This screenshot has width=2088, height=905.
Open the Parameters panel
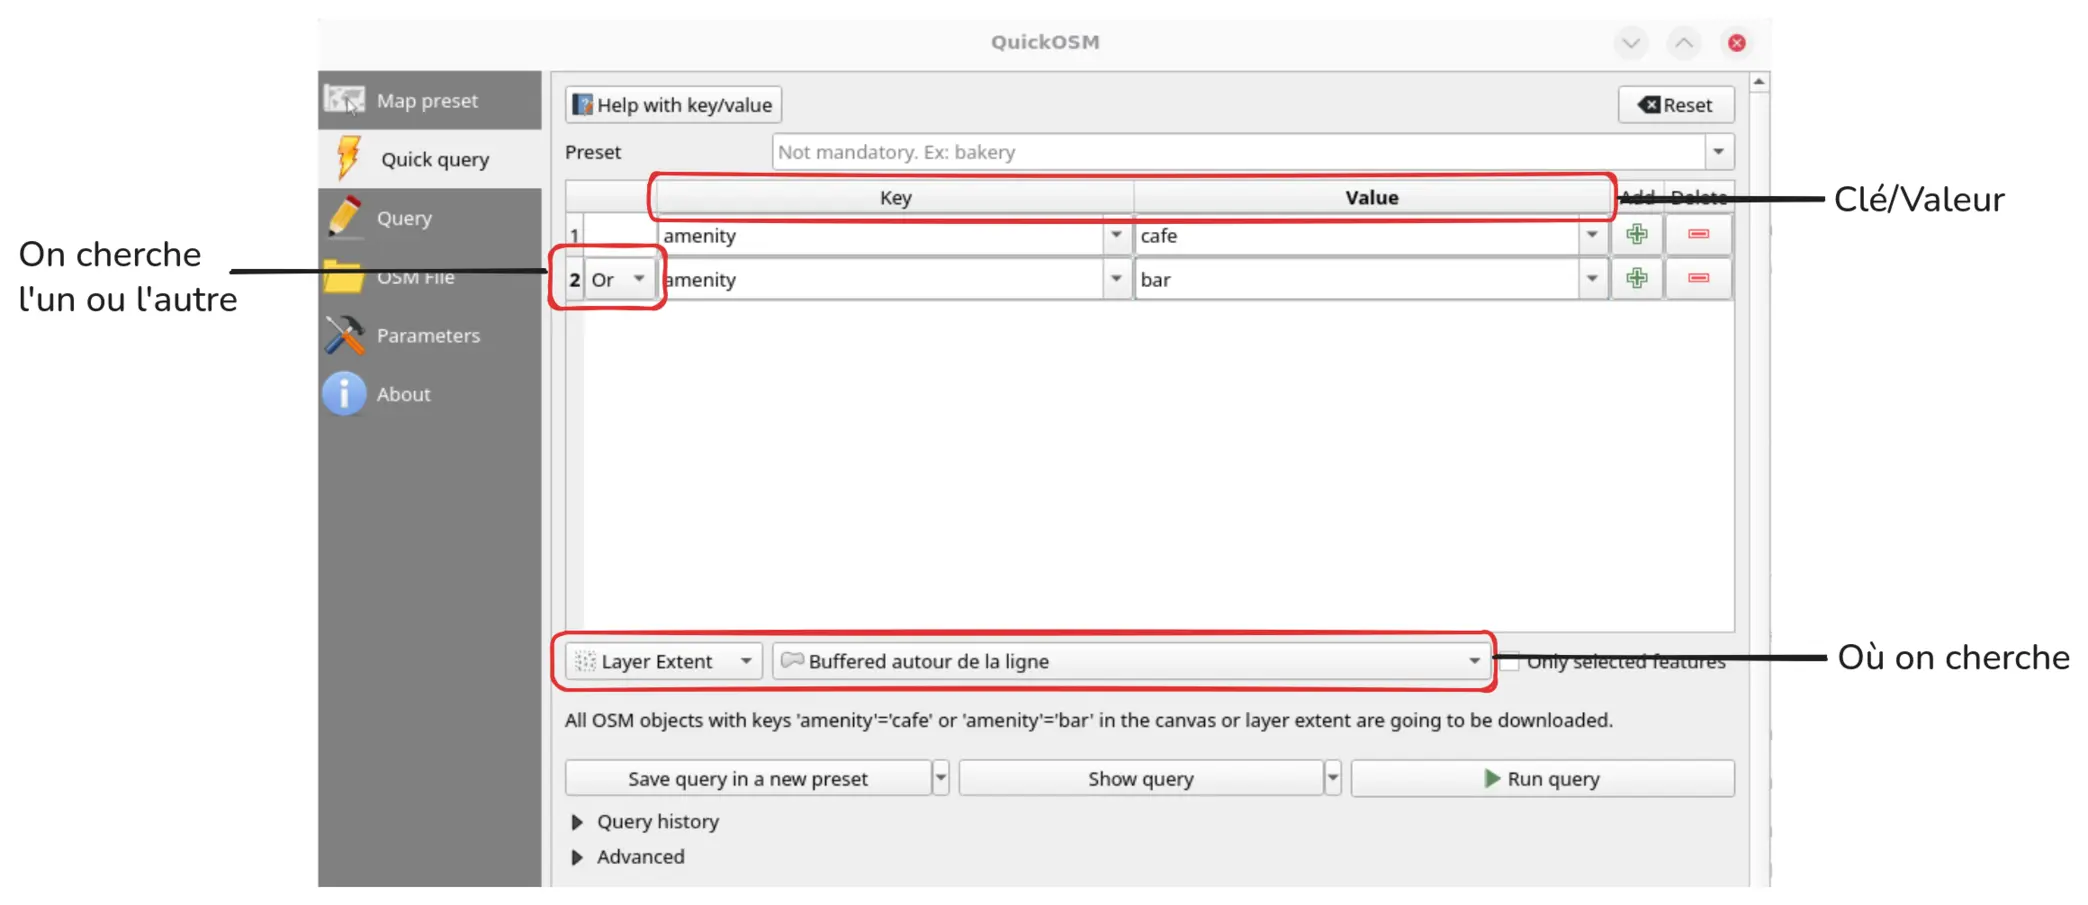(428, 335)
